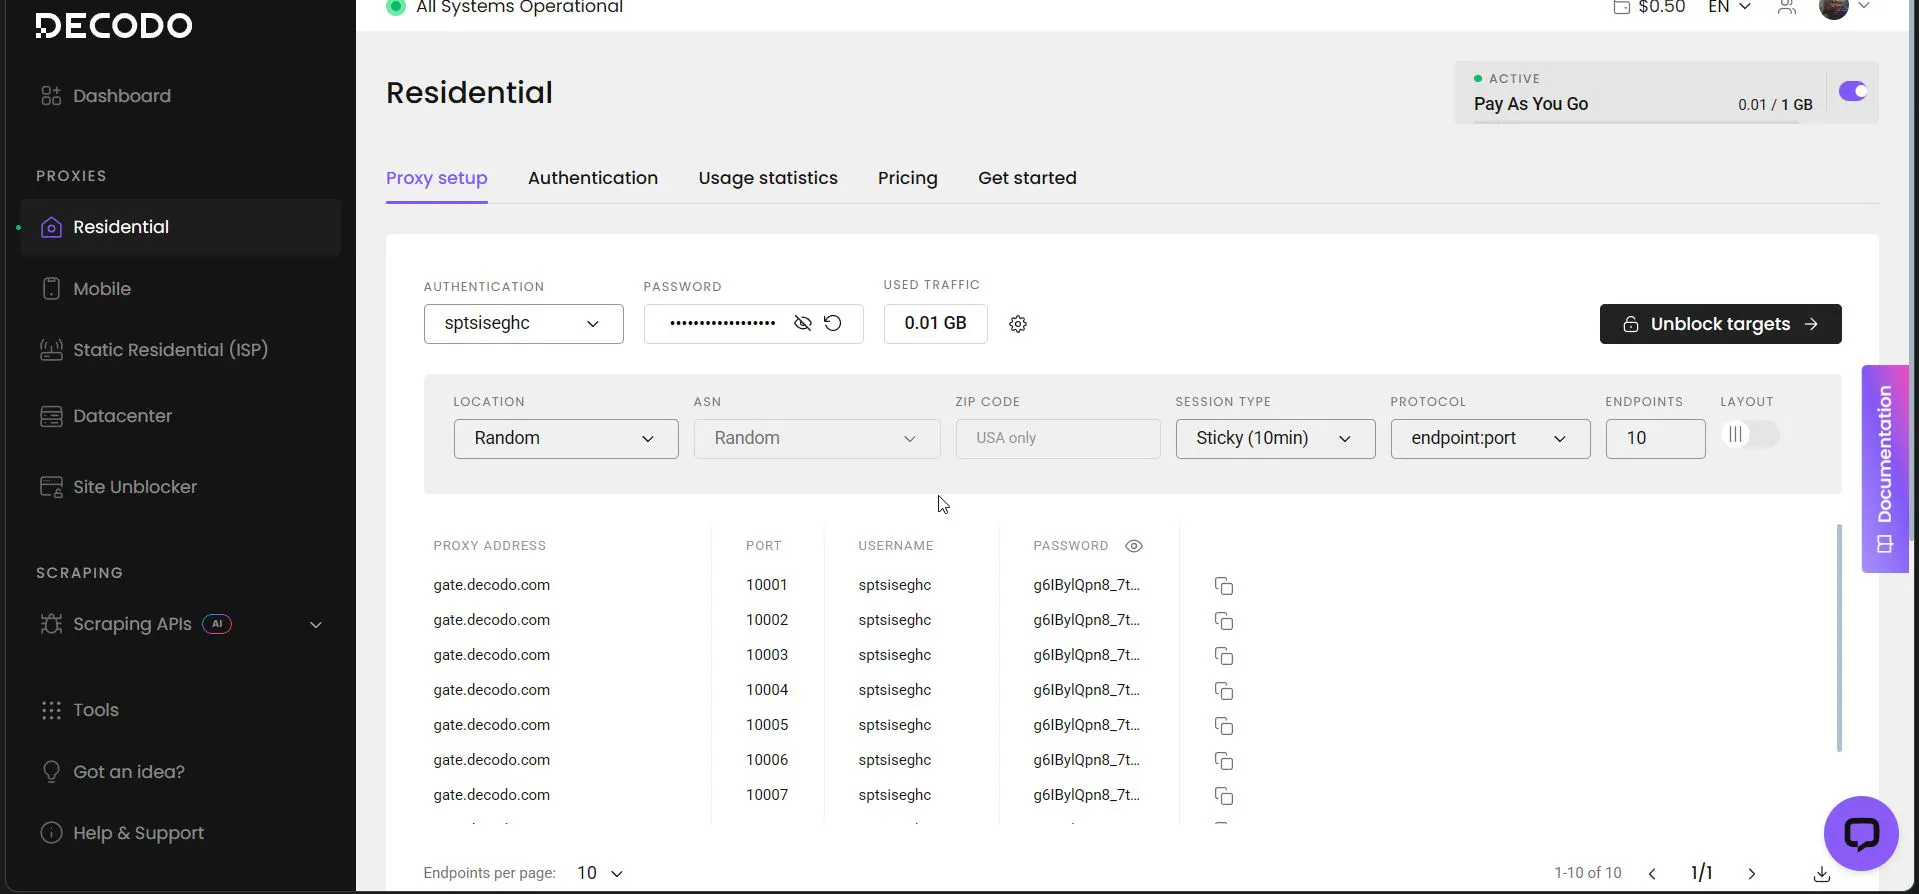Image resolution: width=1919 pixels, height=894 pixels.
Task: Click the ZIP code field
Action: [1058, 439]
